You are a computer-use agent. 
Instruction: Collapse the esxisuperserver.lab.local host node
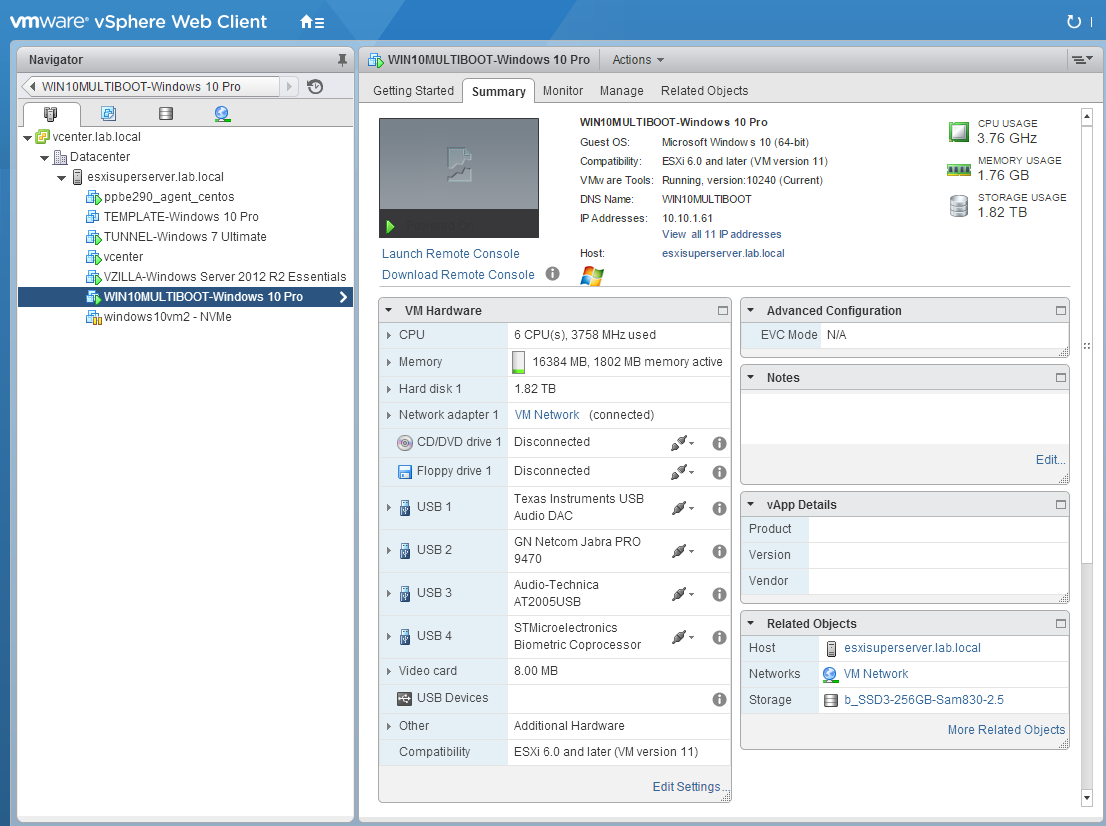pos(61,178)
